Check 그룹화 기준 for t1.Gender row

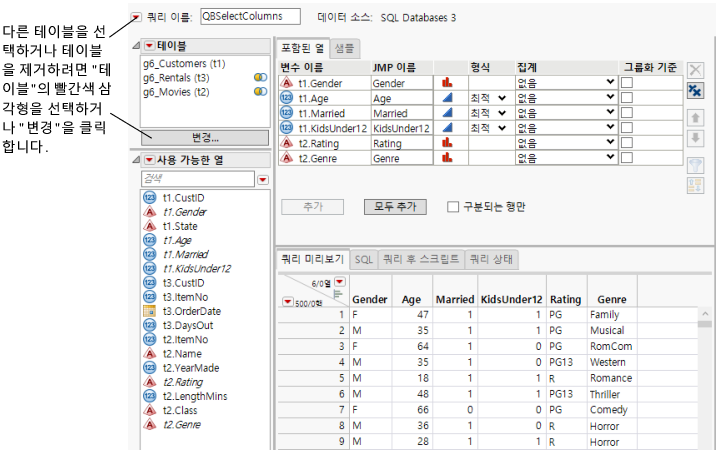[626, 83]
